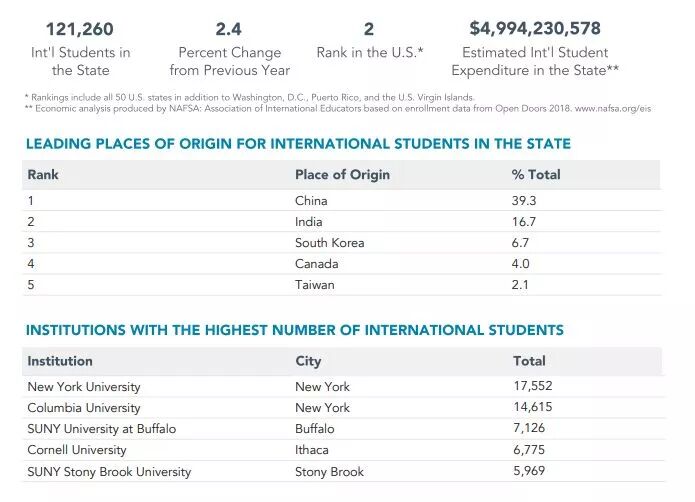Click the Canada place name
695x502 pixels.
pyautogui.click(x=316, y=264)
